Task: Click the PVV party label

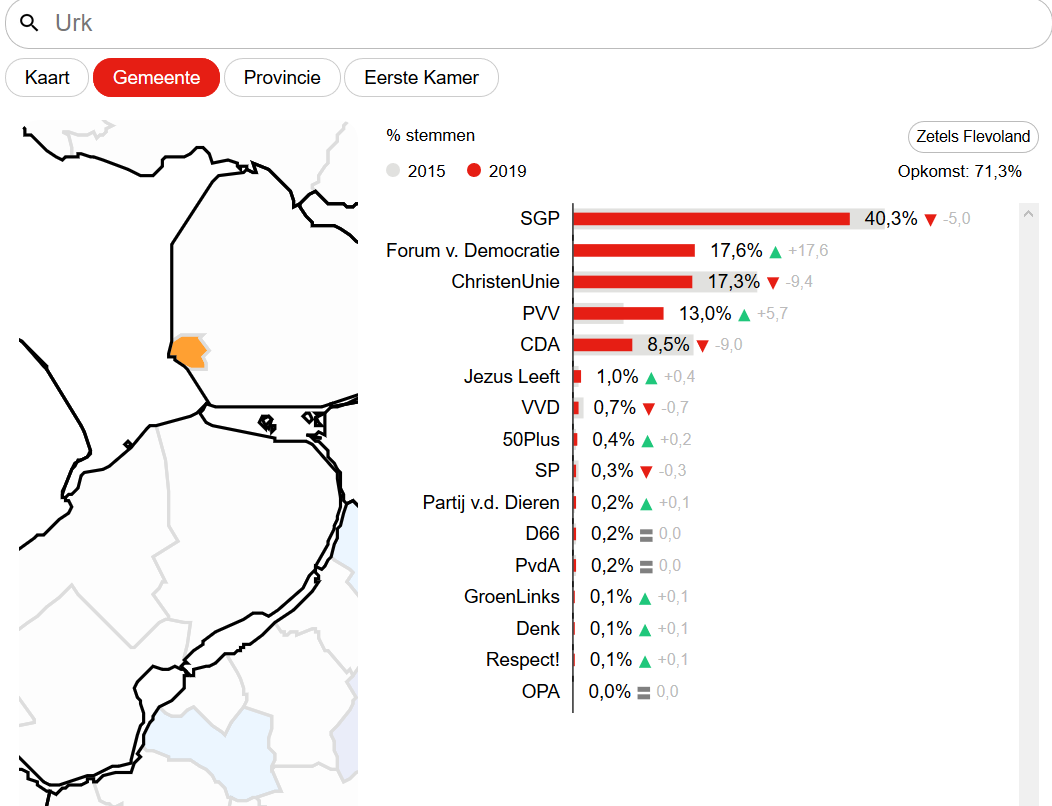Action: pyautogui.click(x=541, y=313)
